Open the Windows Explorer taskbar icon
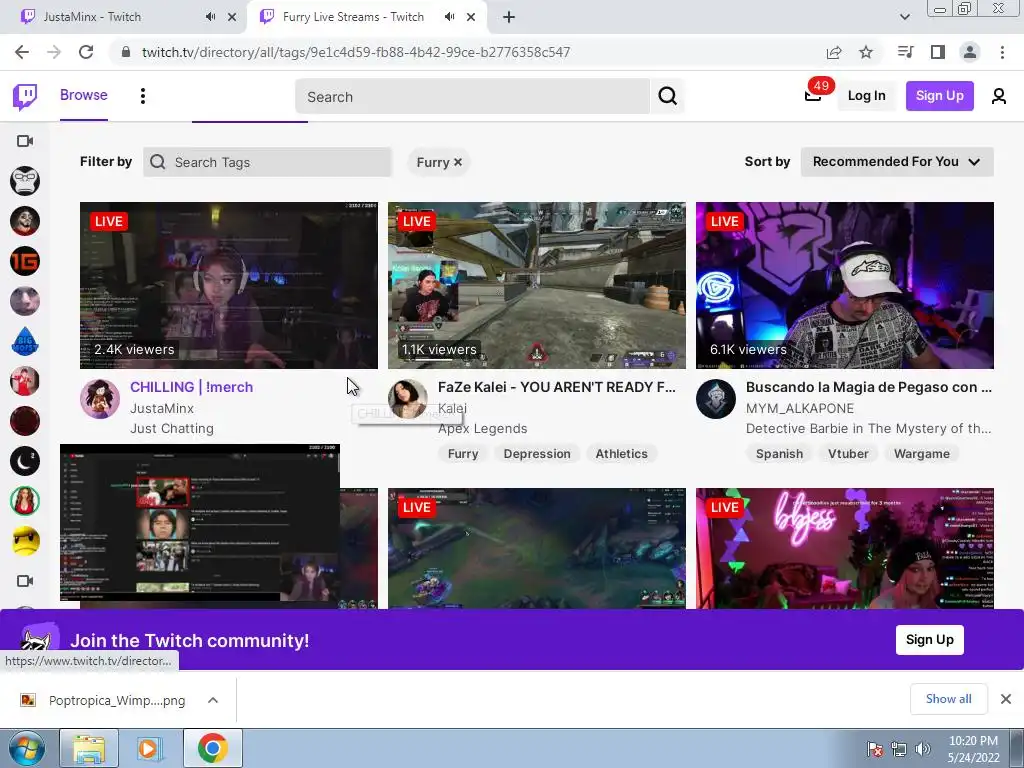The width and height of the screenshot is (1024, 768). (89, 748)
